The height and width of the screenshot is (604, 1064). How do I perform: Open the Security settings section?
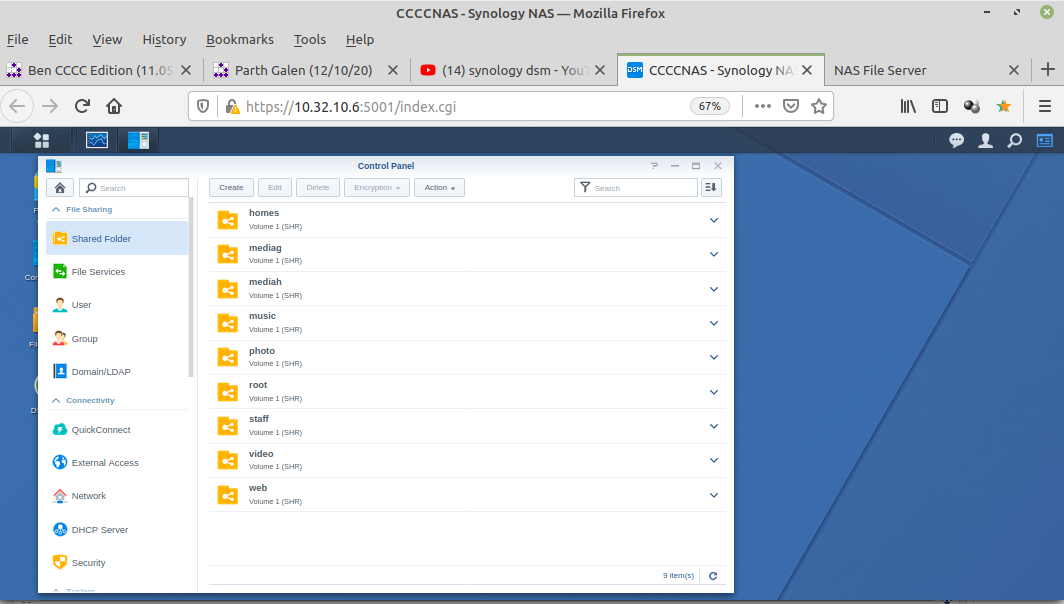tap(88, 563)
